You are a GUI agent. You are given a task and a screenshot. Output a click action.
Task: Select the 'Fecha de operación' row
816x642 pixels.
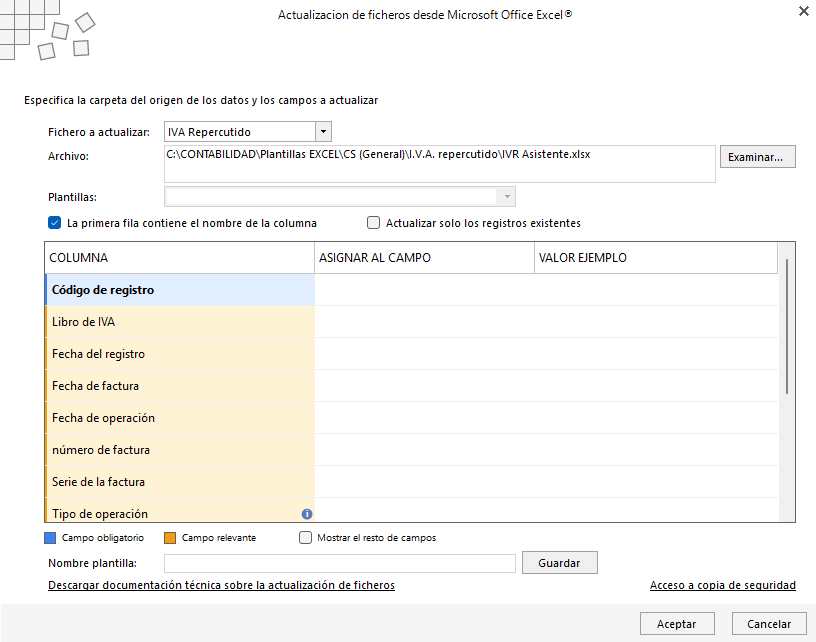coord(411,418)
